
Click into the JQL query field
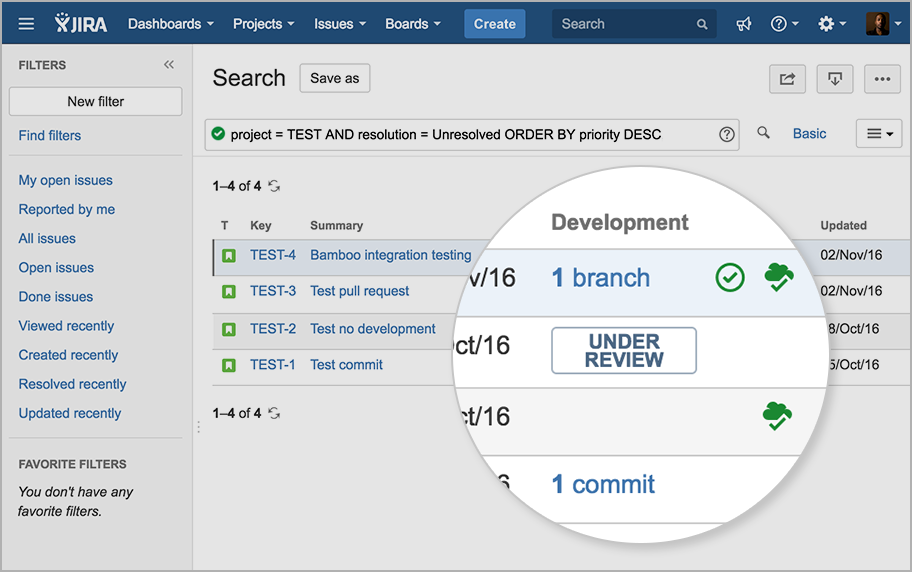tap(460, 134)
